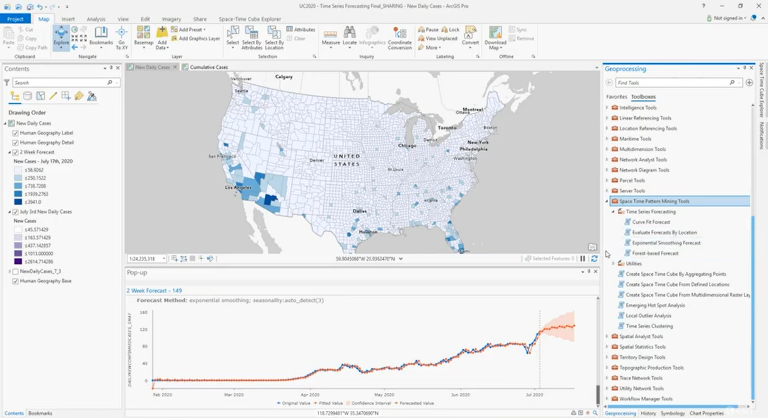Viewport: 768px width, 418px height.
Task: Click the Lock labeling button
Action: pyautogui.click(x=450, y=29)
